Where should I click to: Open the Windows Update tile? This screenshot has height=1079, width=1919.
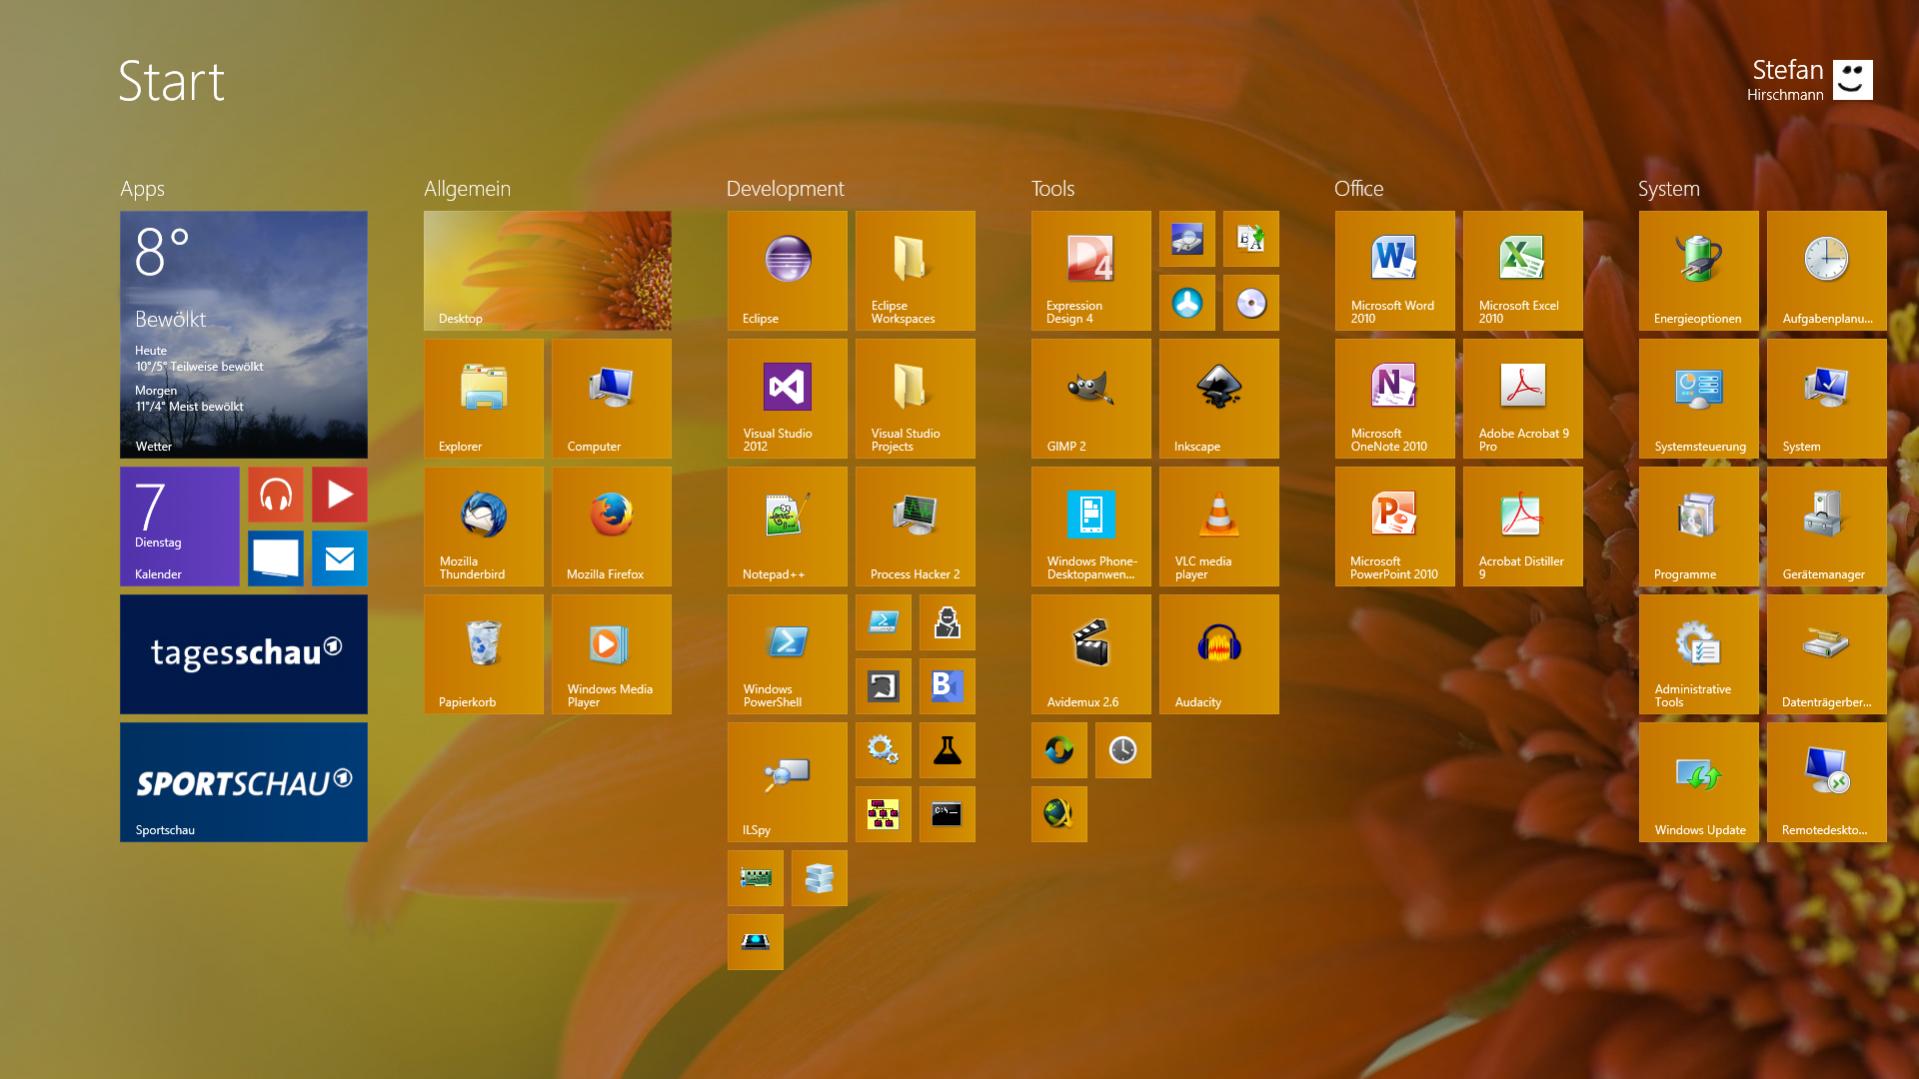(x=1700, y=782)
